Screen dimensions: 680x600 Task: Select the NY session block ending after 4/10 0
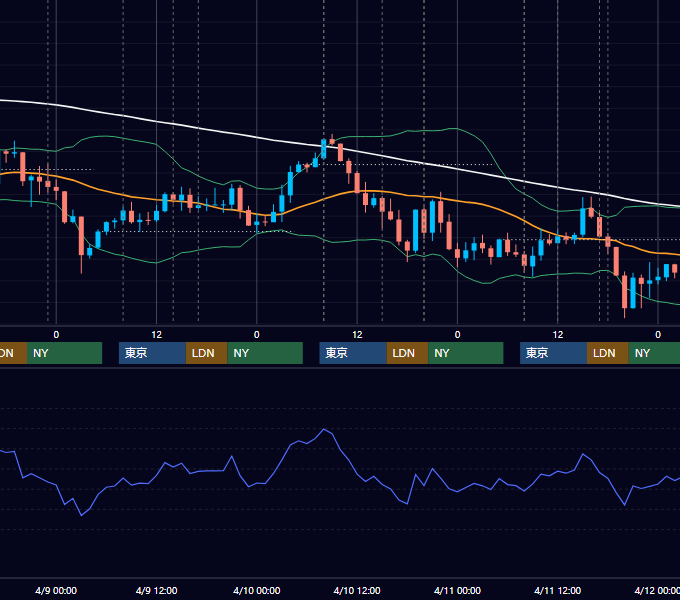pyautogui.click(x=265, y=353)
